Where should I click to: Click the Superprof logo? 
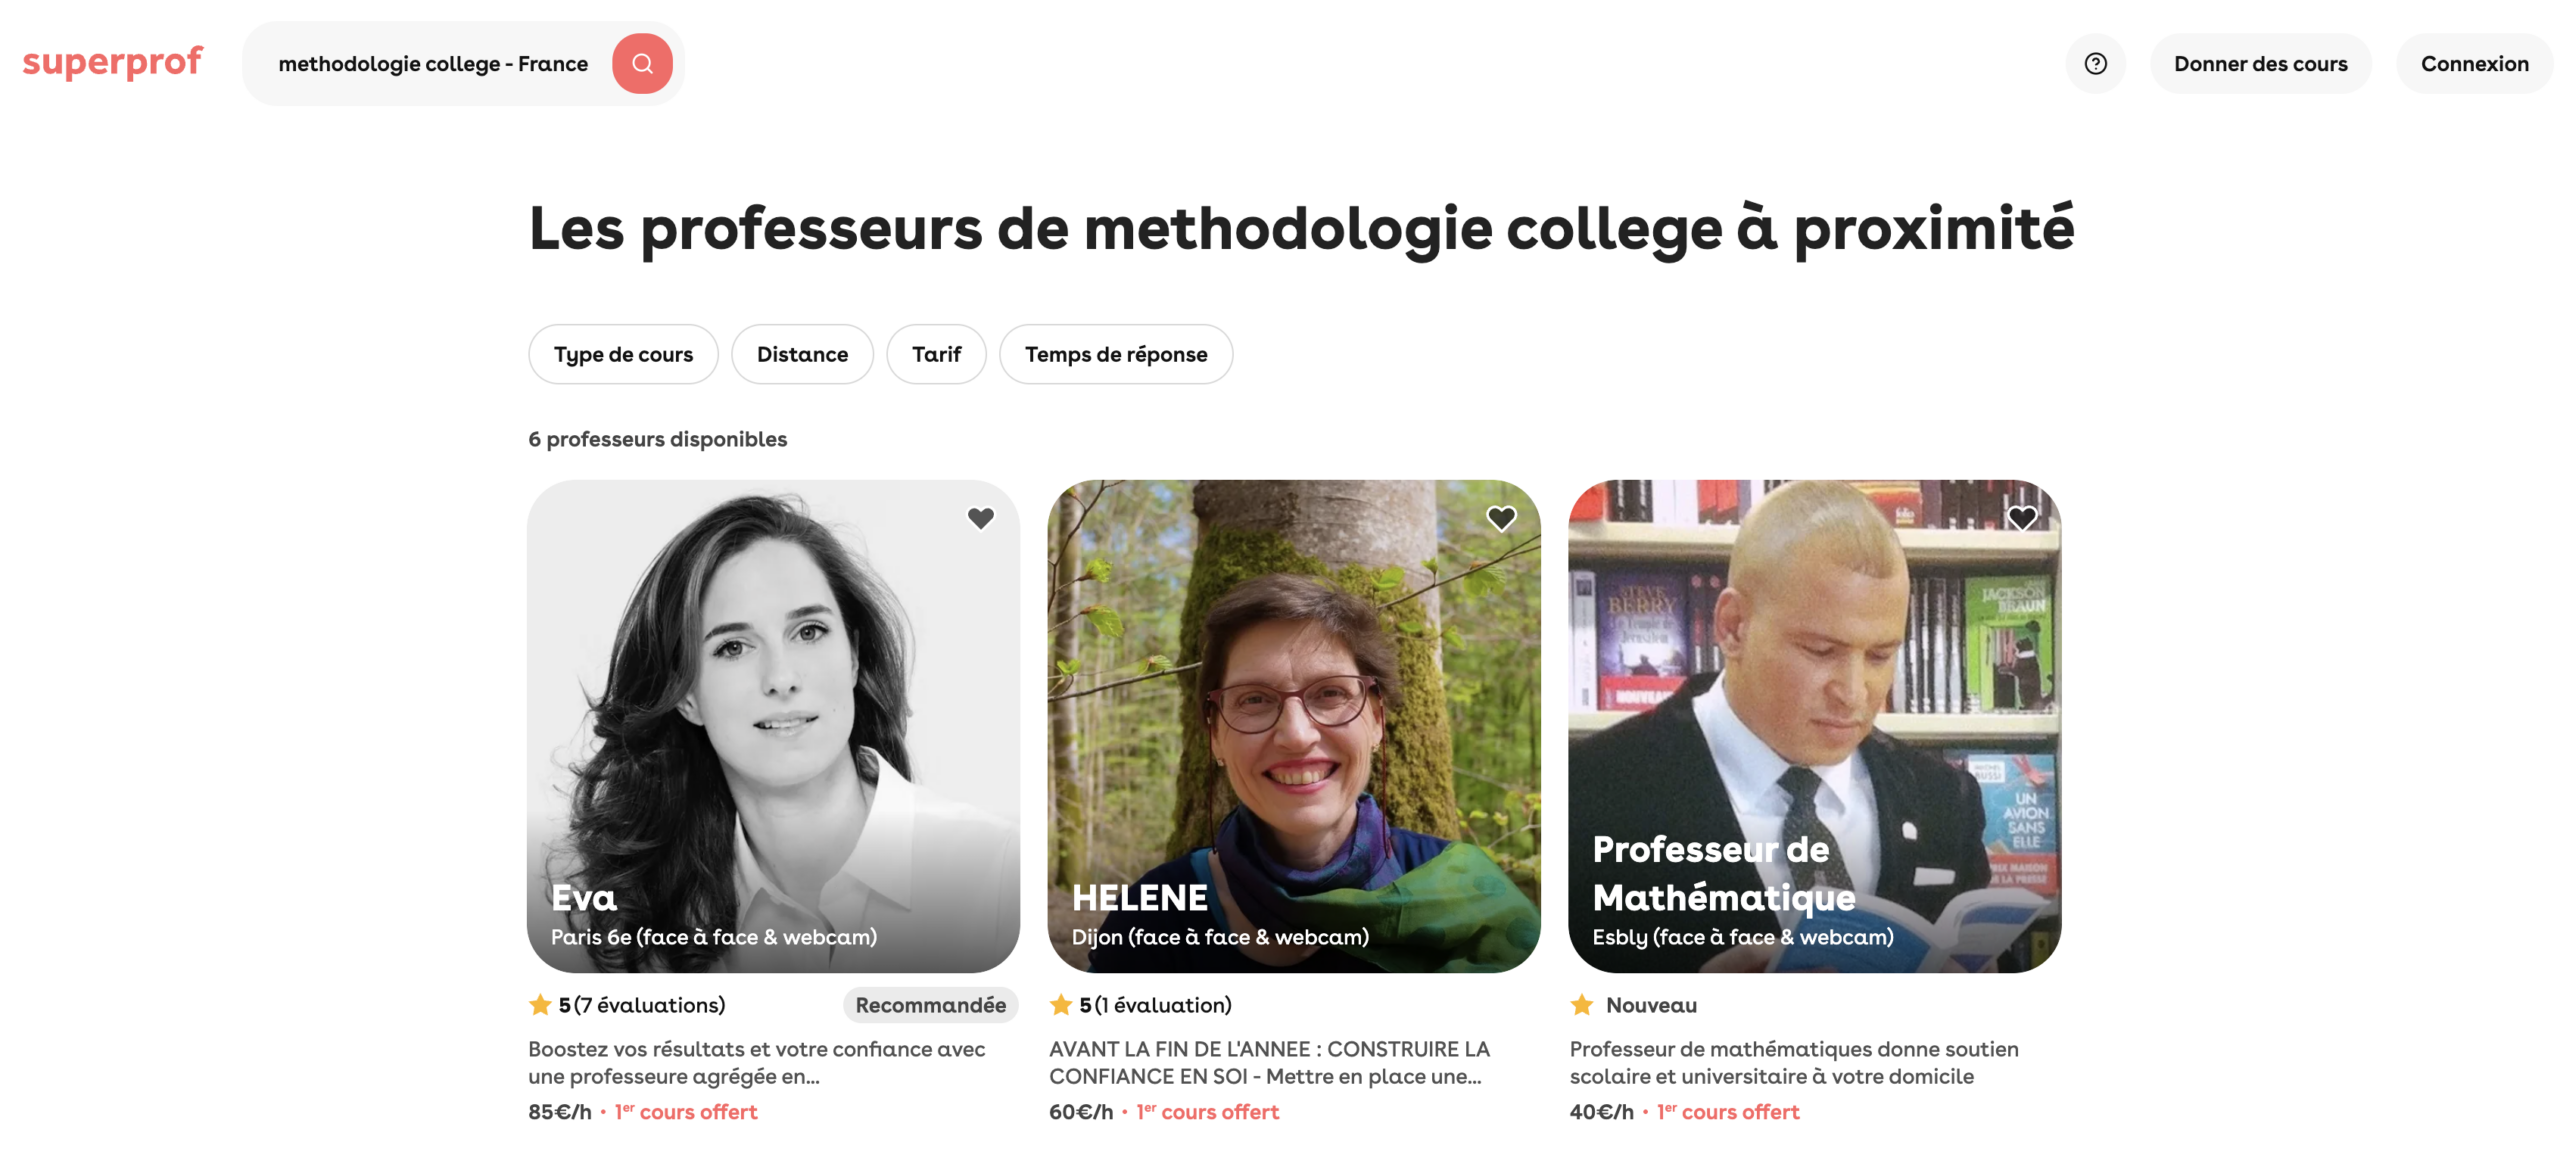pos(111,62)
